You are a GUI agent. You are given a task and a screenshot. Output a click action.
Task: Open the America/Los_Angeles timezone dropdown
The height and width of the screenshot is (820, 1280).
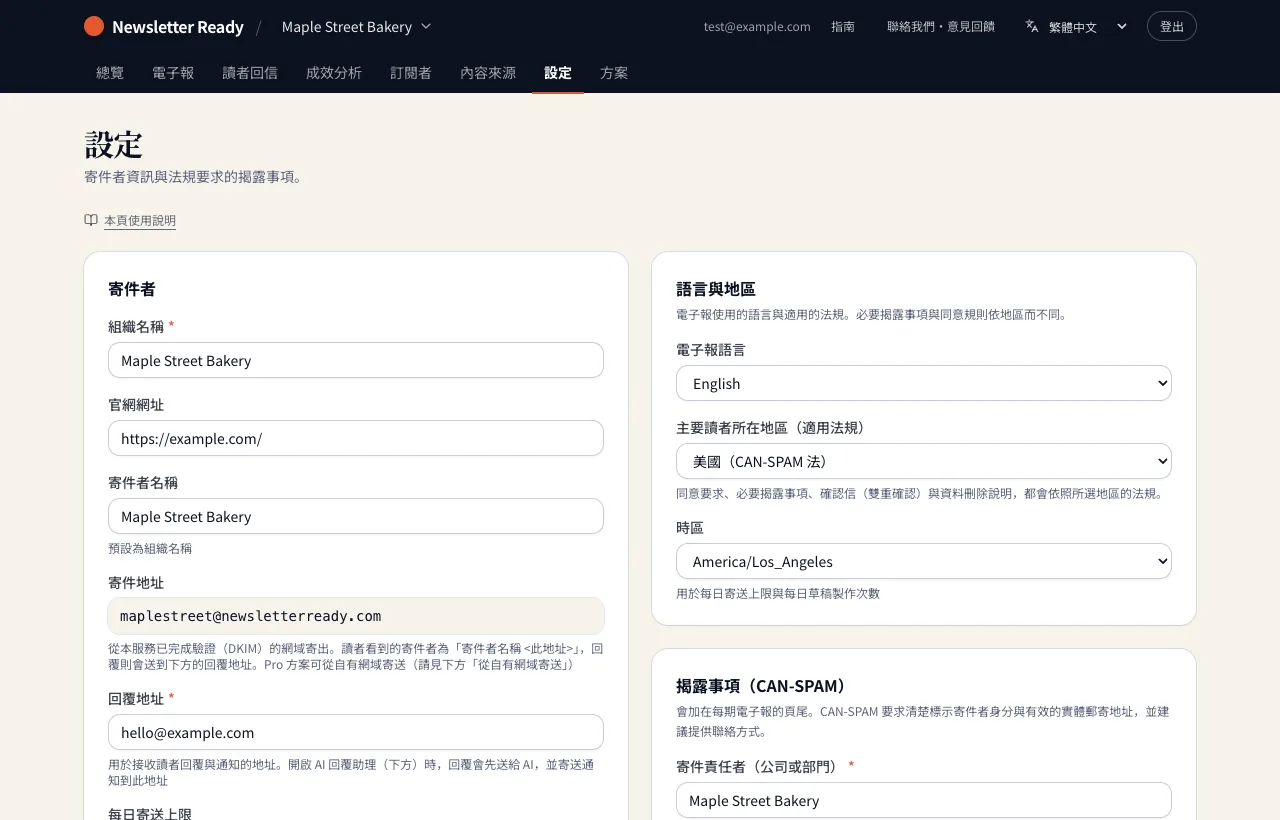pos(924,561)
